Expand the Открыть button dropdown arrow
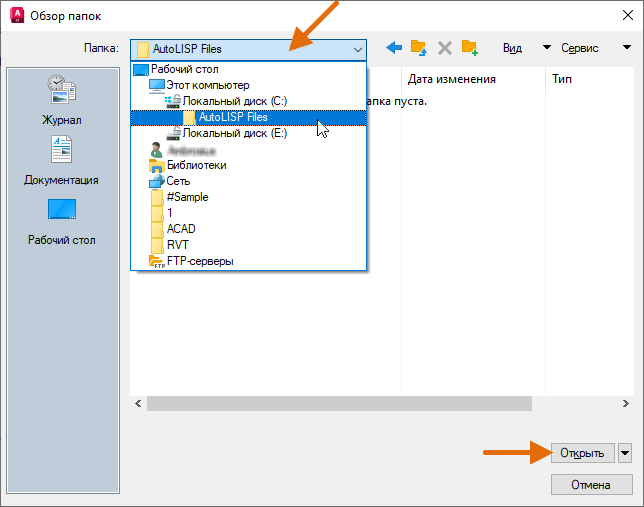Image resolution: width=644 pixels, height=507 pixels. point(625,453)
